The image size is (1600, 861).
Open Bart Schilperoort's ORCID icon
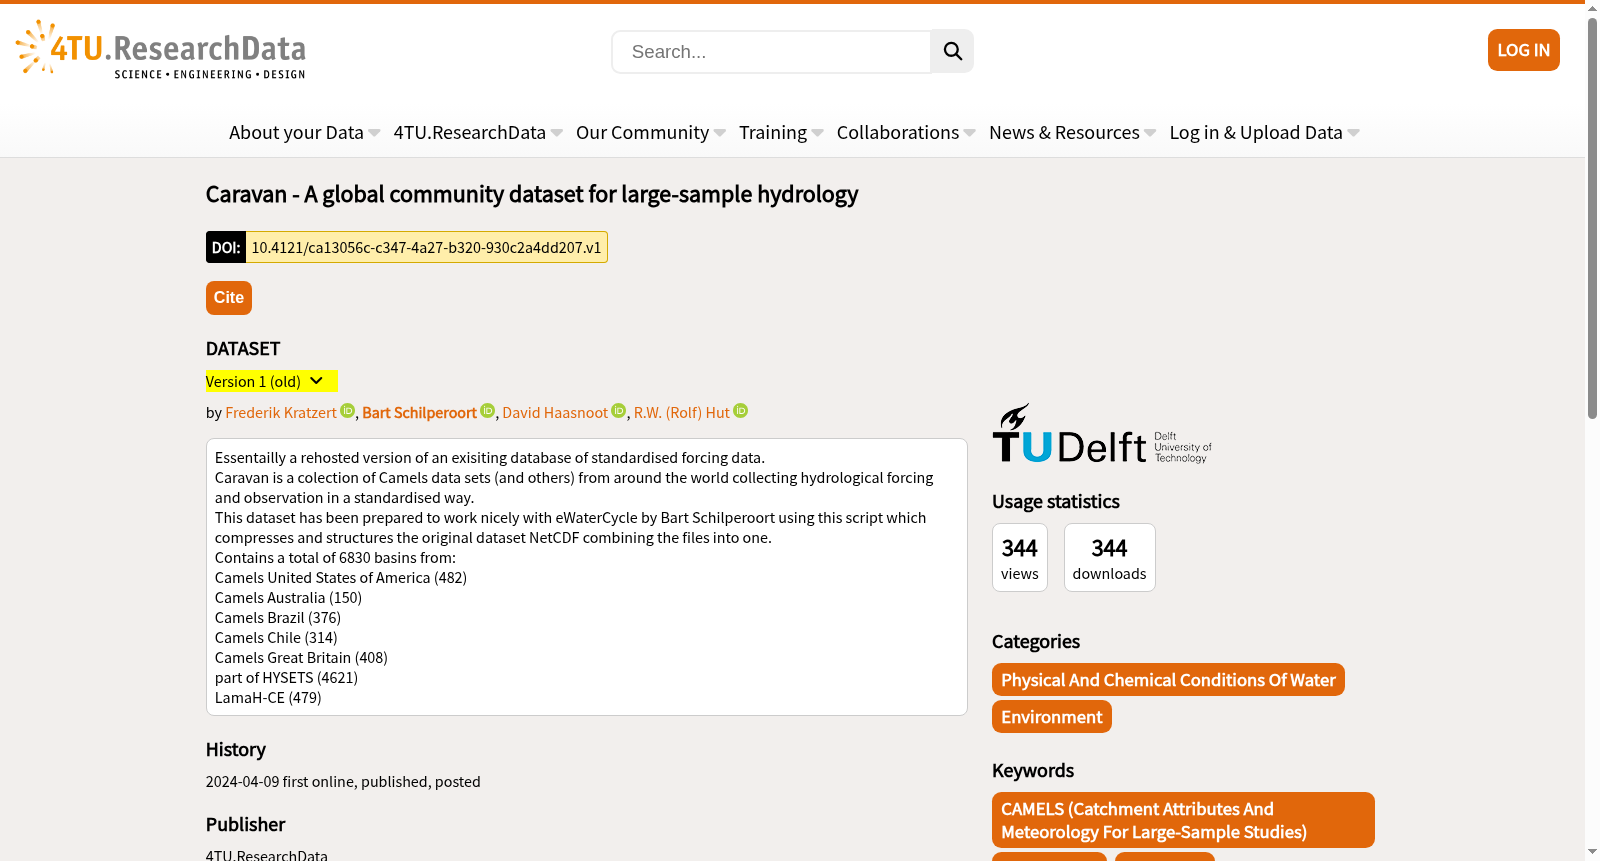coord(488,411)
